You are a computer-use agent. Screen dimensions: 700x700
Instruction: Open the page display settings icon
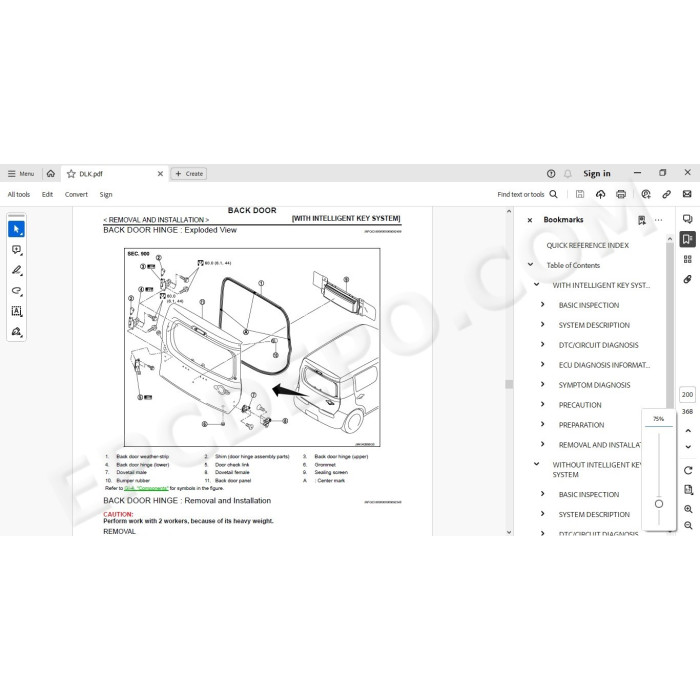pyautogui.click(x=688, y=490)
